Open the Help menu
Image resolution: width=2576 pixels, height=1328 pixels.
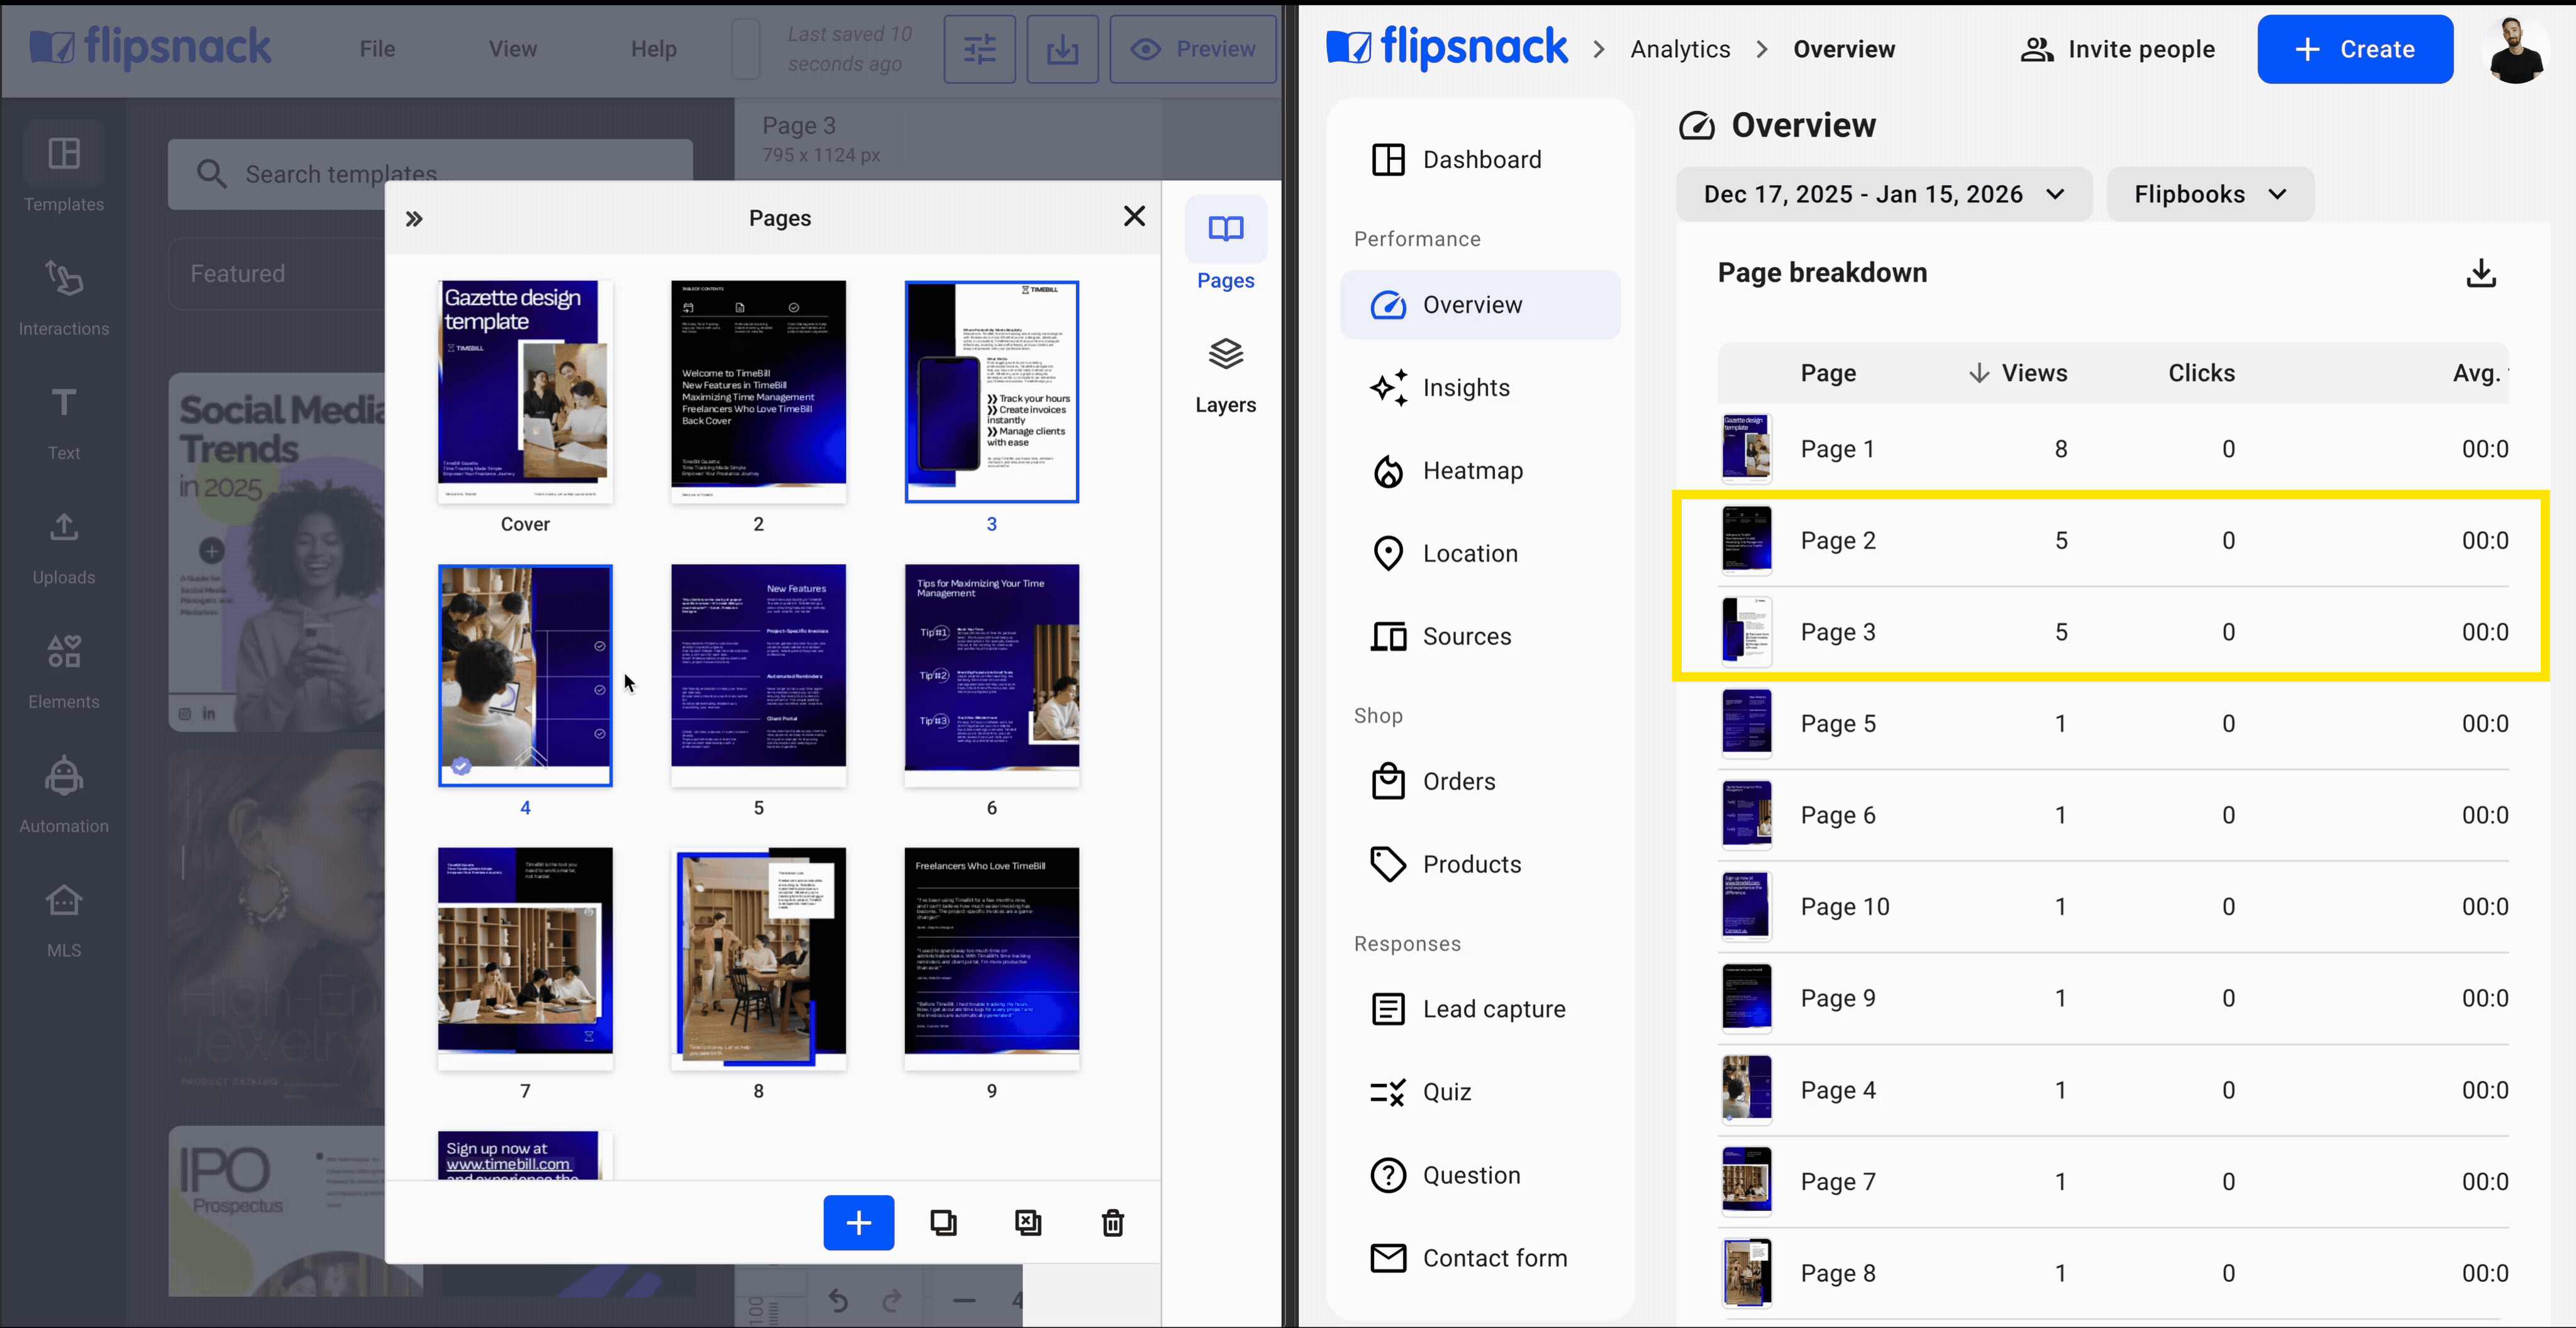pos(653,49)
